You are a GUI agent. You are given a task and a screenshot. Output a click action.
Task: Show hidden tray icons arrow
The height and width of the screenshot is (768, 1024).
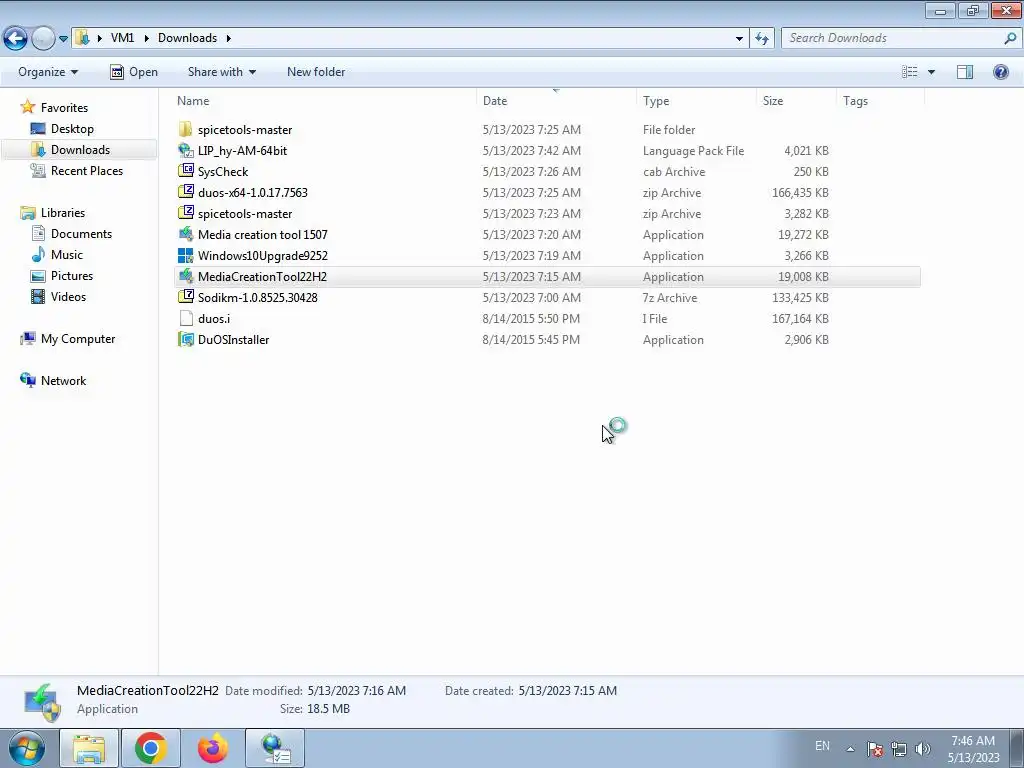tap(850, 749)
